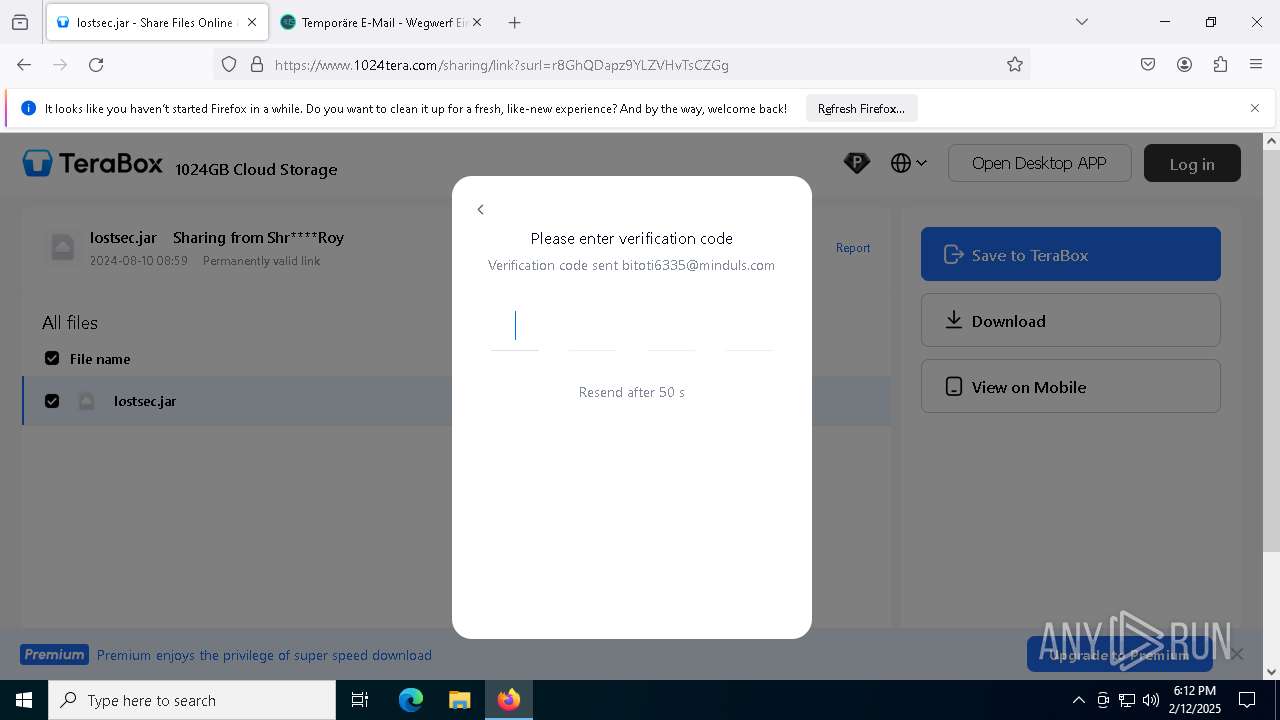Open the TeraBox logo home link

tap(93, 163)
